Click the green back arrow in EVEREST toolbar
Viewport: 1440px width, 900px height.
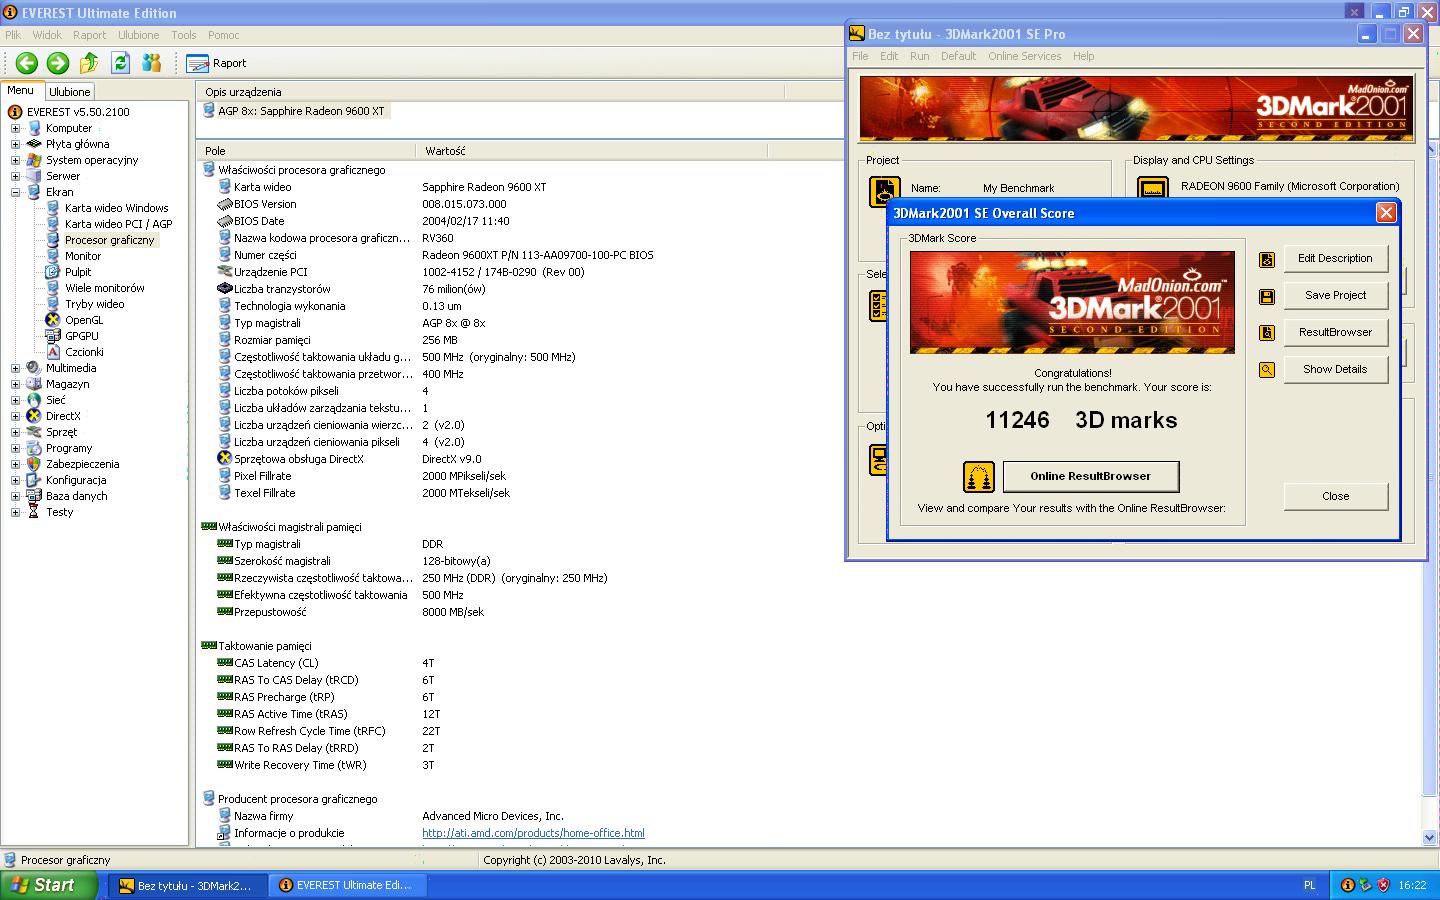point(26,62)
